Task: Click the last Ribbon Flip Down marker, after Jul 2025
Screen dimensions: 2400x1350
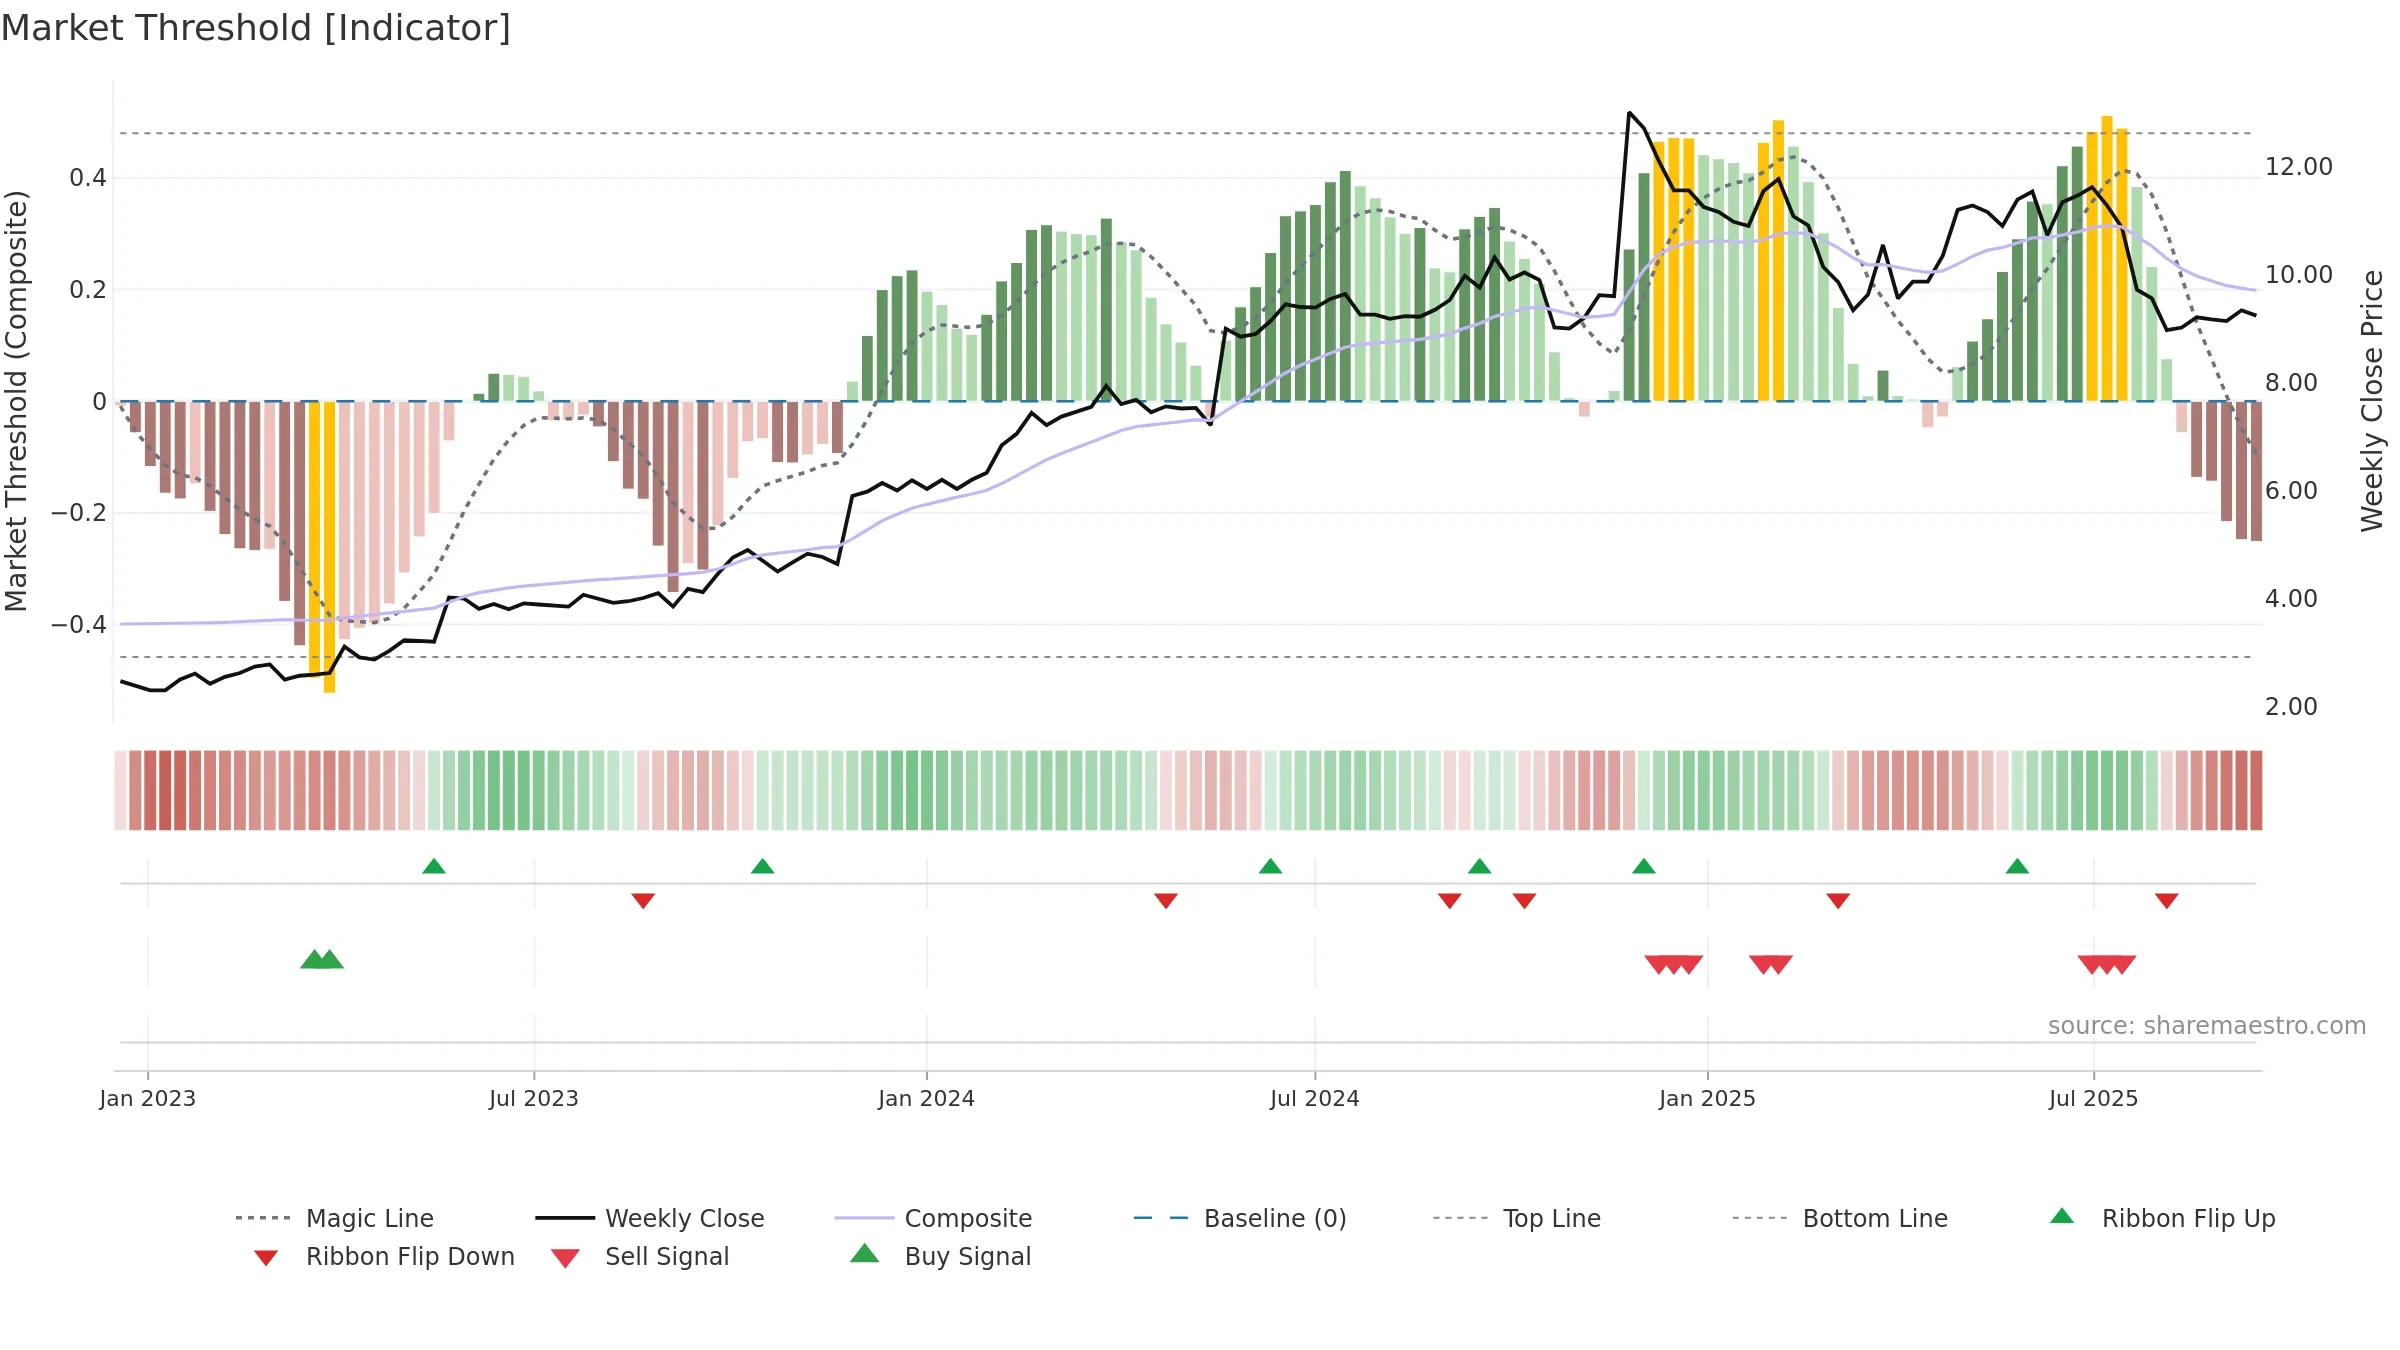Action: coord(2167,901)
